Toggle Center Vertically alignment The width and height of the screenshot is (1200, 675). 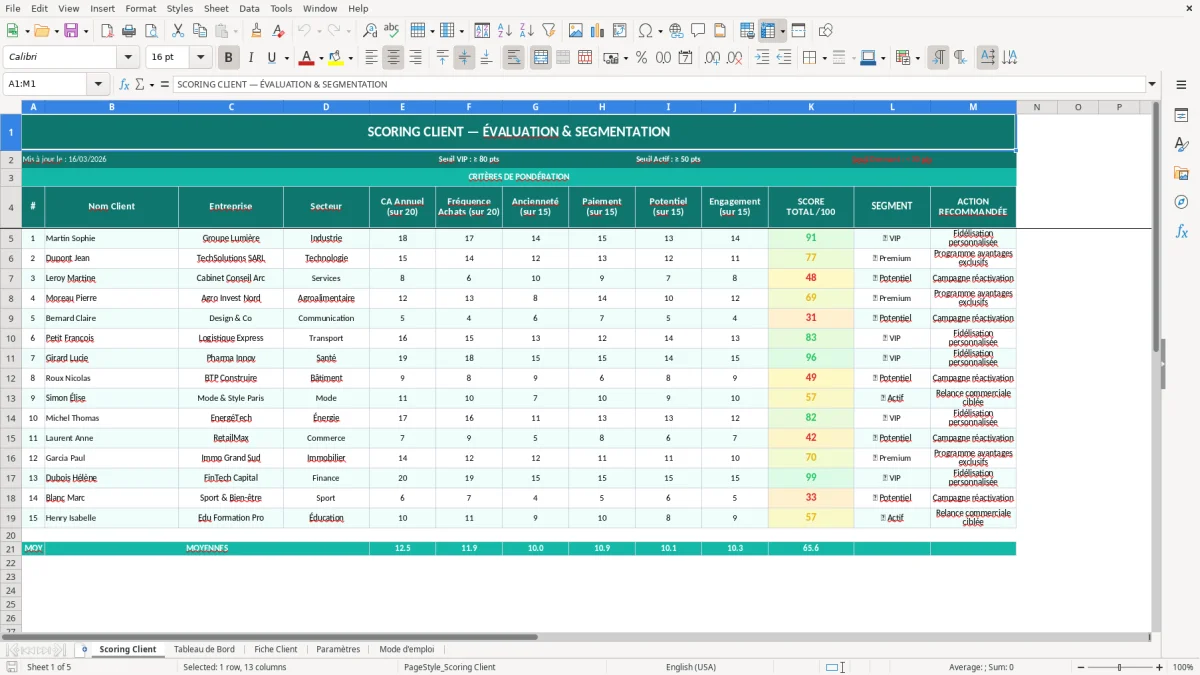[464, 58]
